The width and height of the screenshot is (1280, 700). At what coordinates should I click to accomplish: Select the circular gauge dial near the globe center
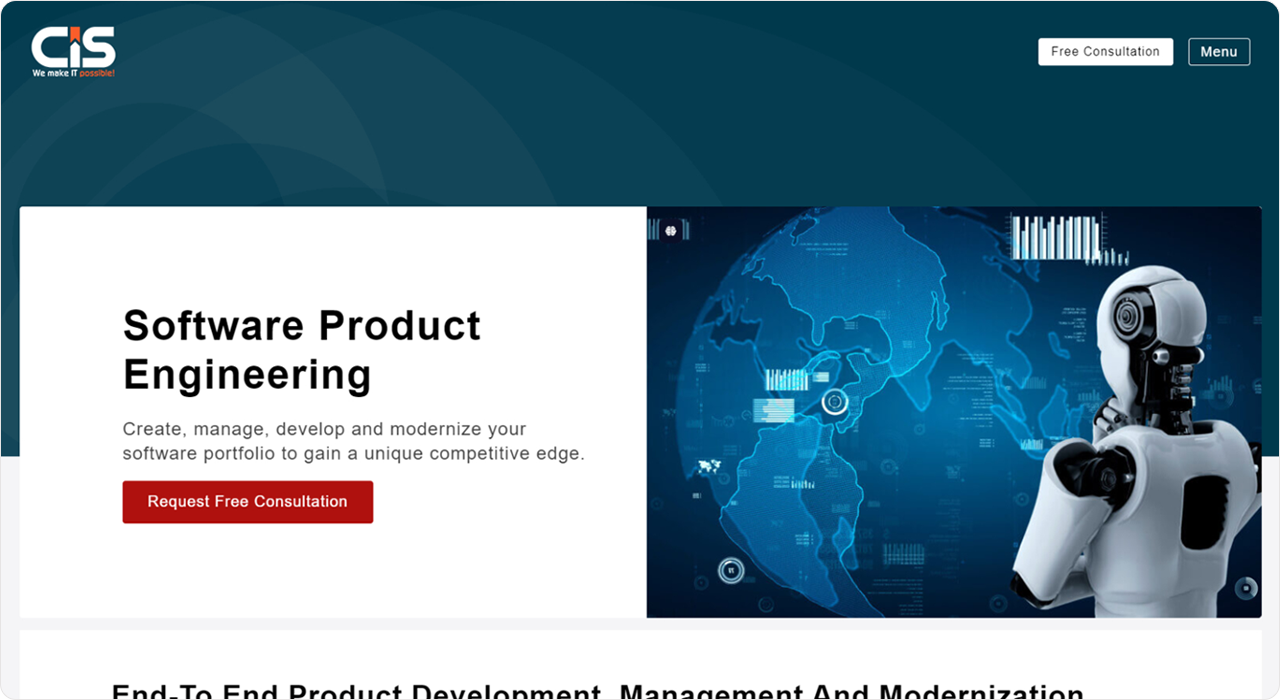tap(832, 402)
